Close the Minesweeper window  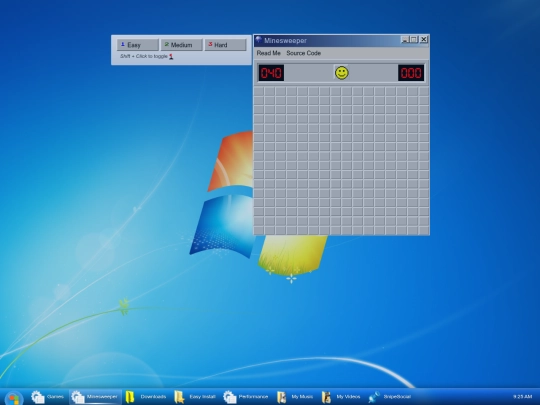(424, 40)
